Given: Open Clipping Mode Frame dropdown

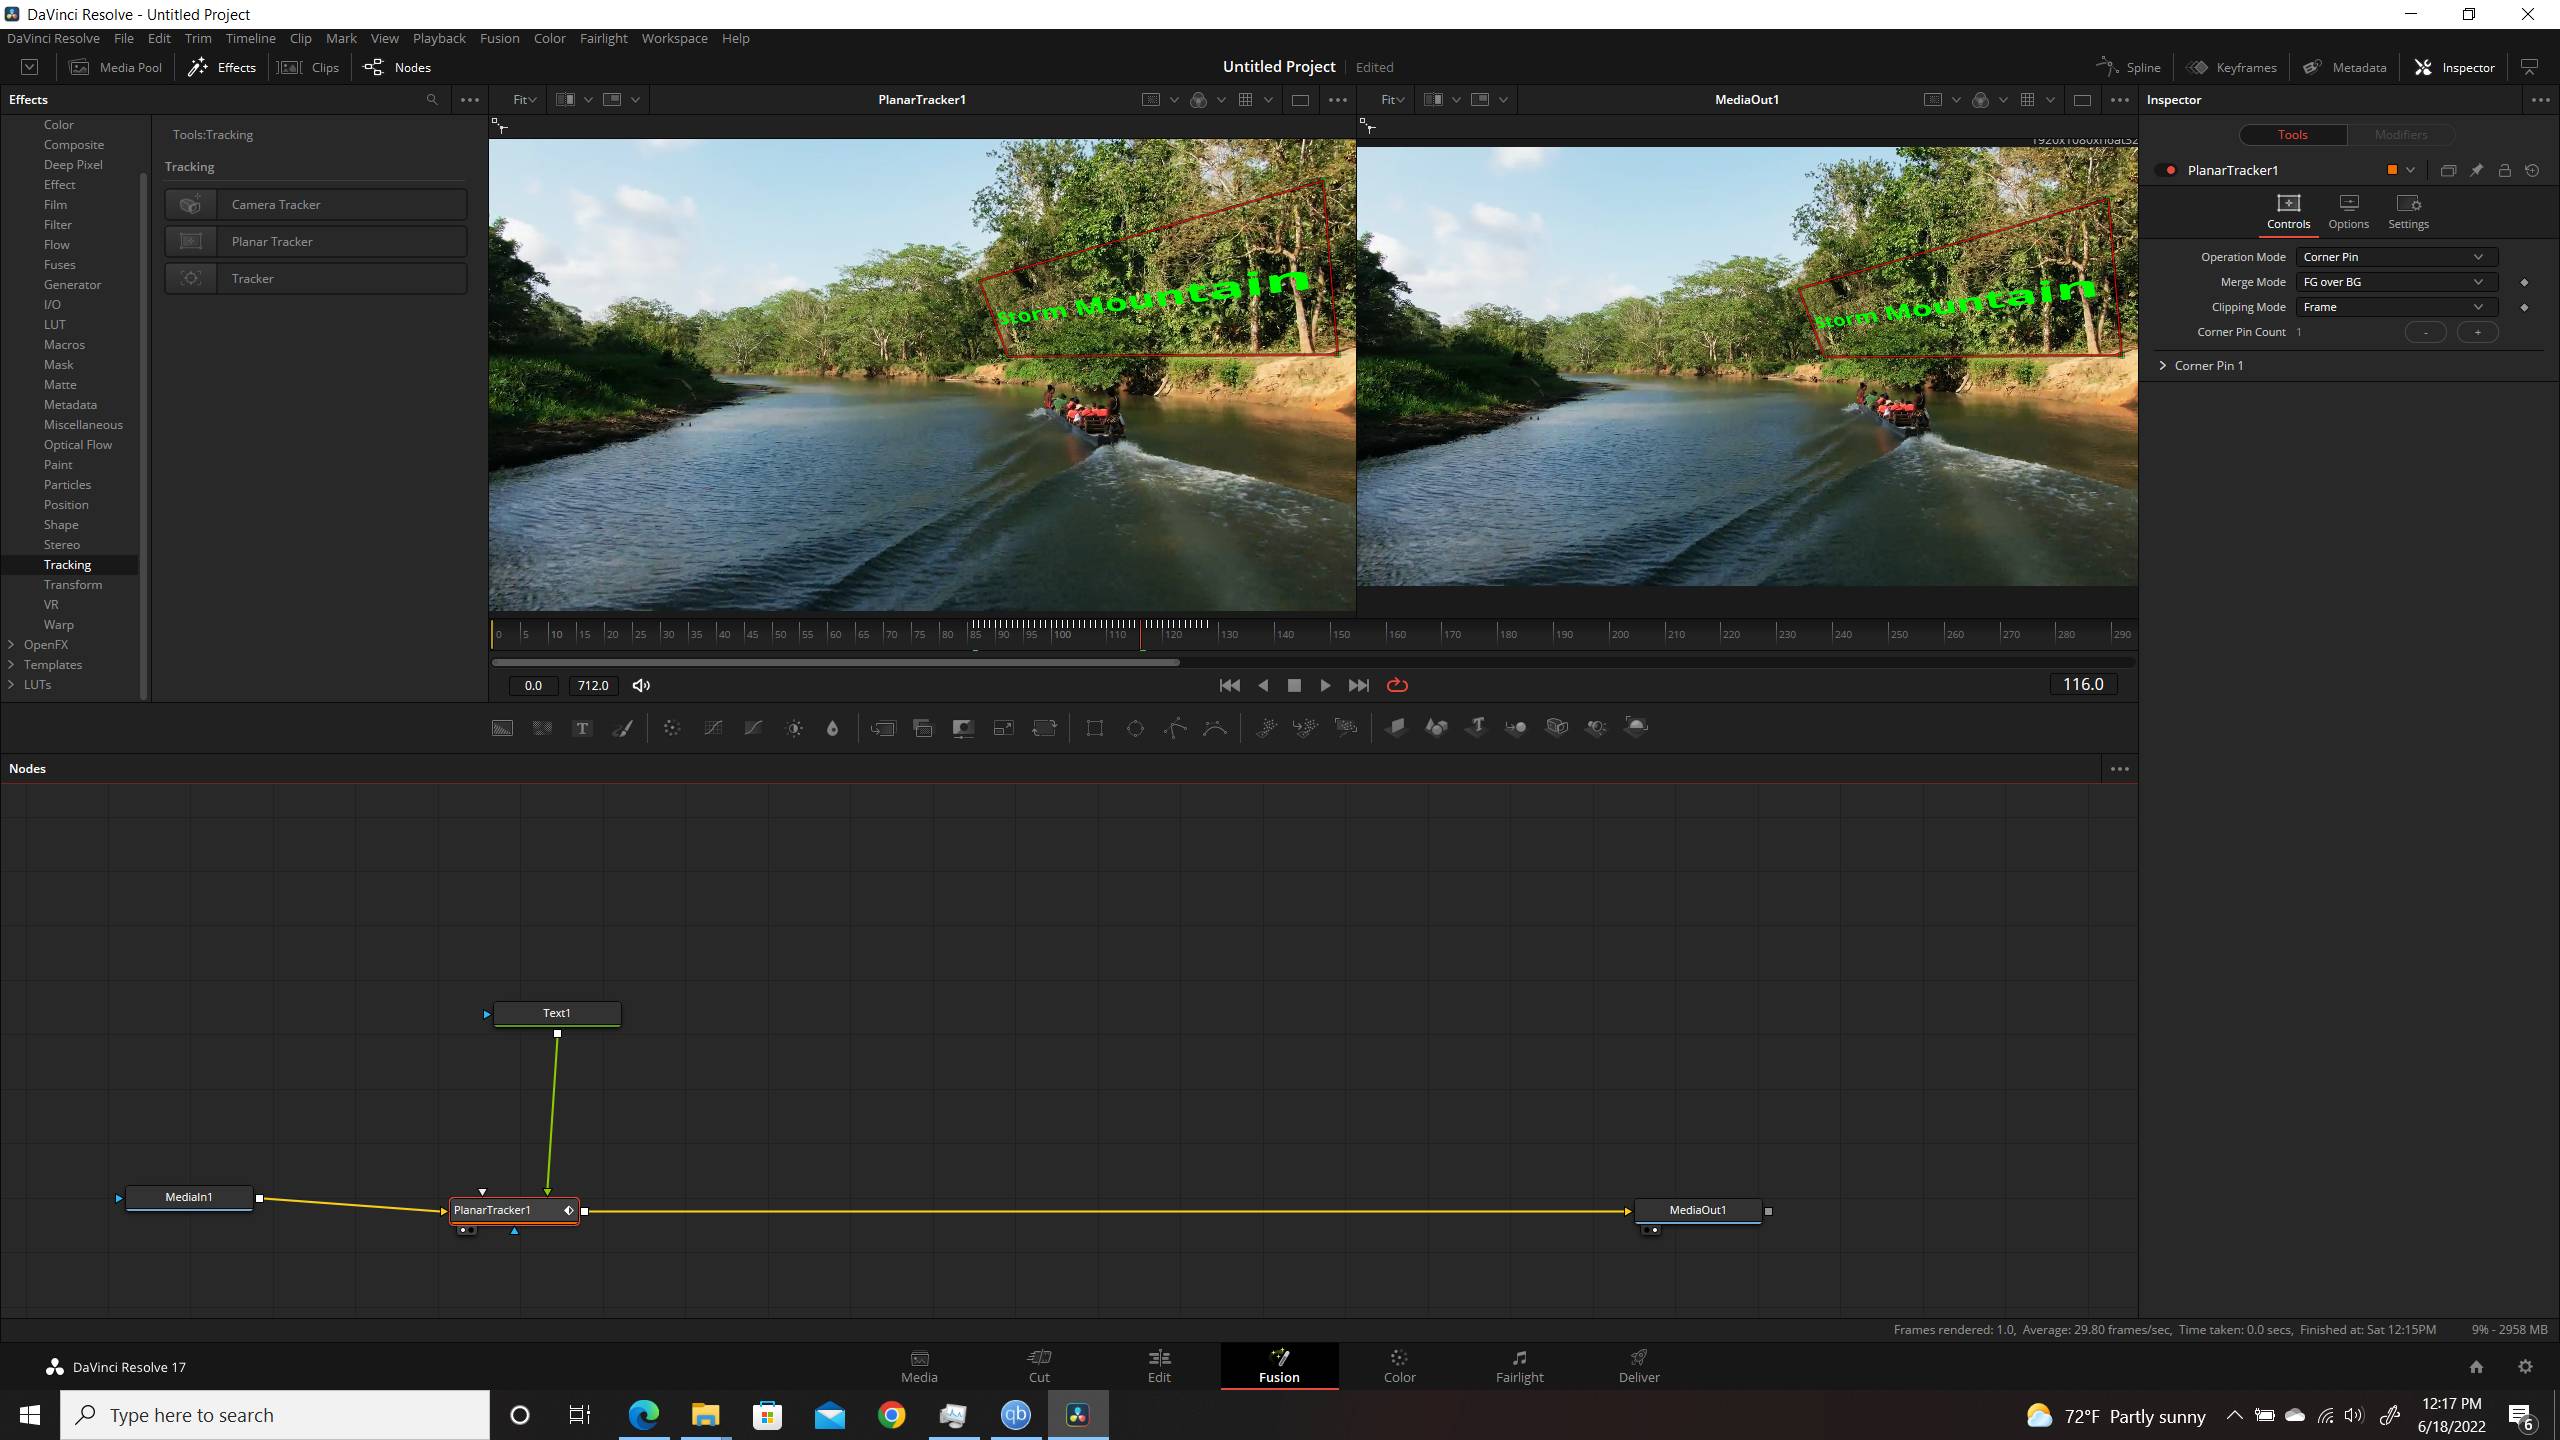Looking at the screenshot, I should 2396,307.
